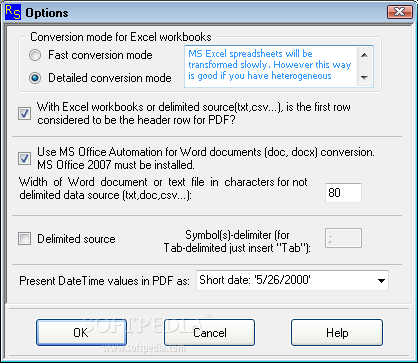
Task: Click the blue conversion mode description text
Action: (x=270, y=65)
